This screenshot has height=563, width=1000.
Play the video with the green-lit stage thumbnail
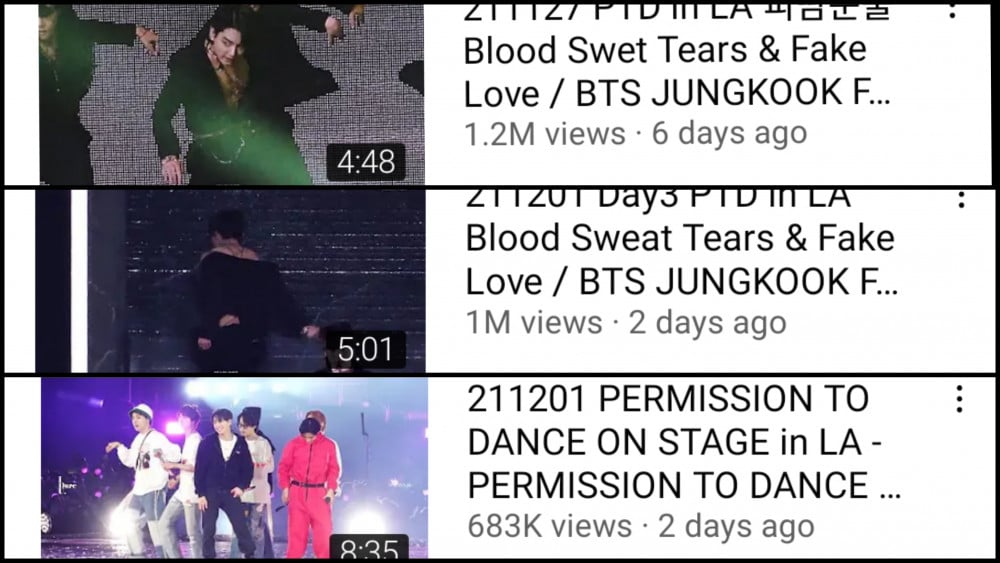(231, 94)
